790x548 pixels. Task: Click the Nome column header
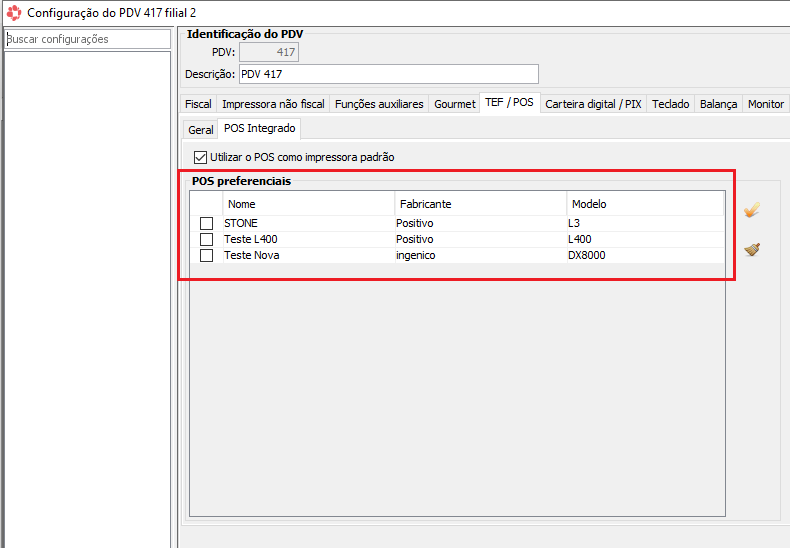(x=308, y=204)
